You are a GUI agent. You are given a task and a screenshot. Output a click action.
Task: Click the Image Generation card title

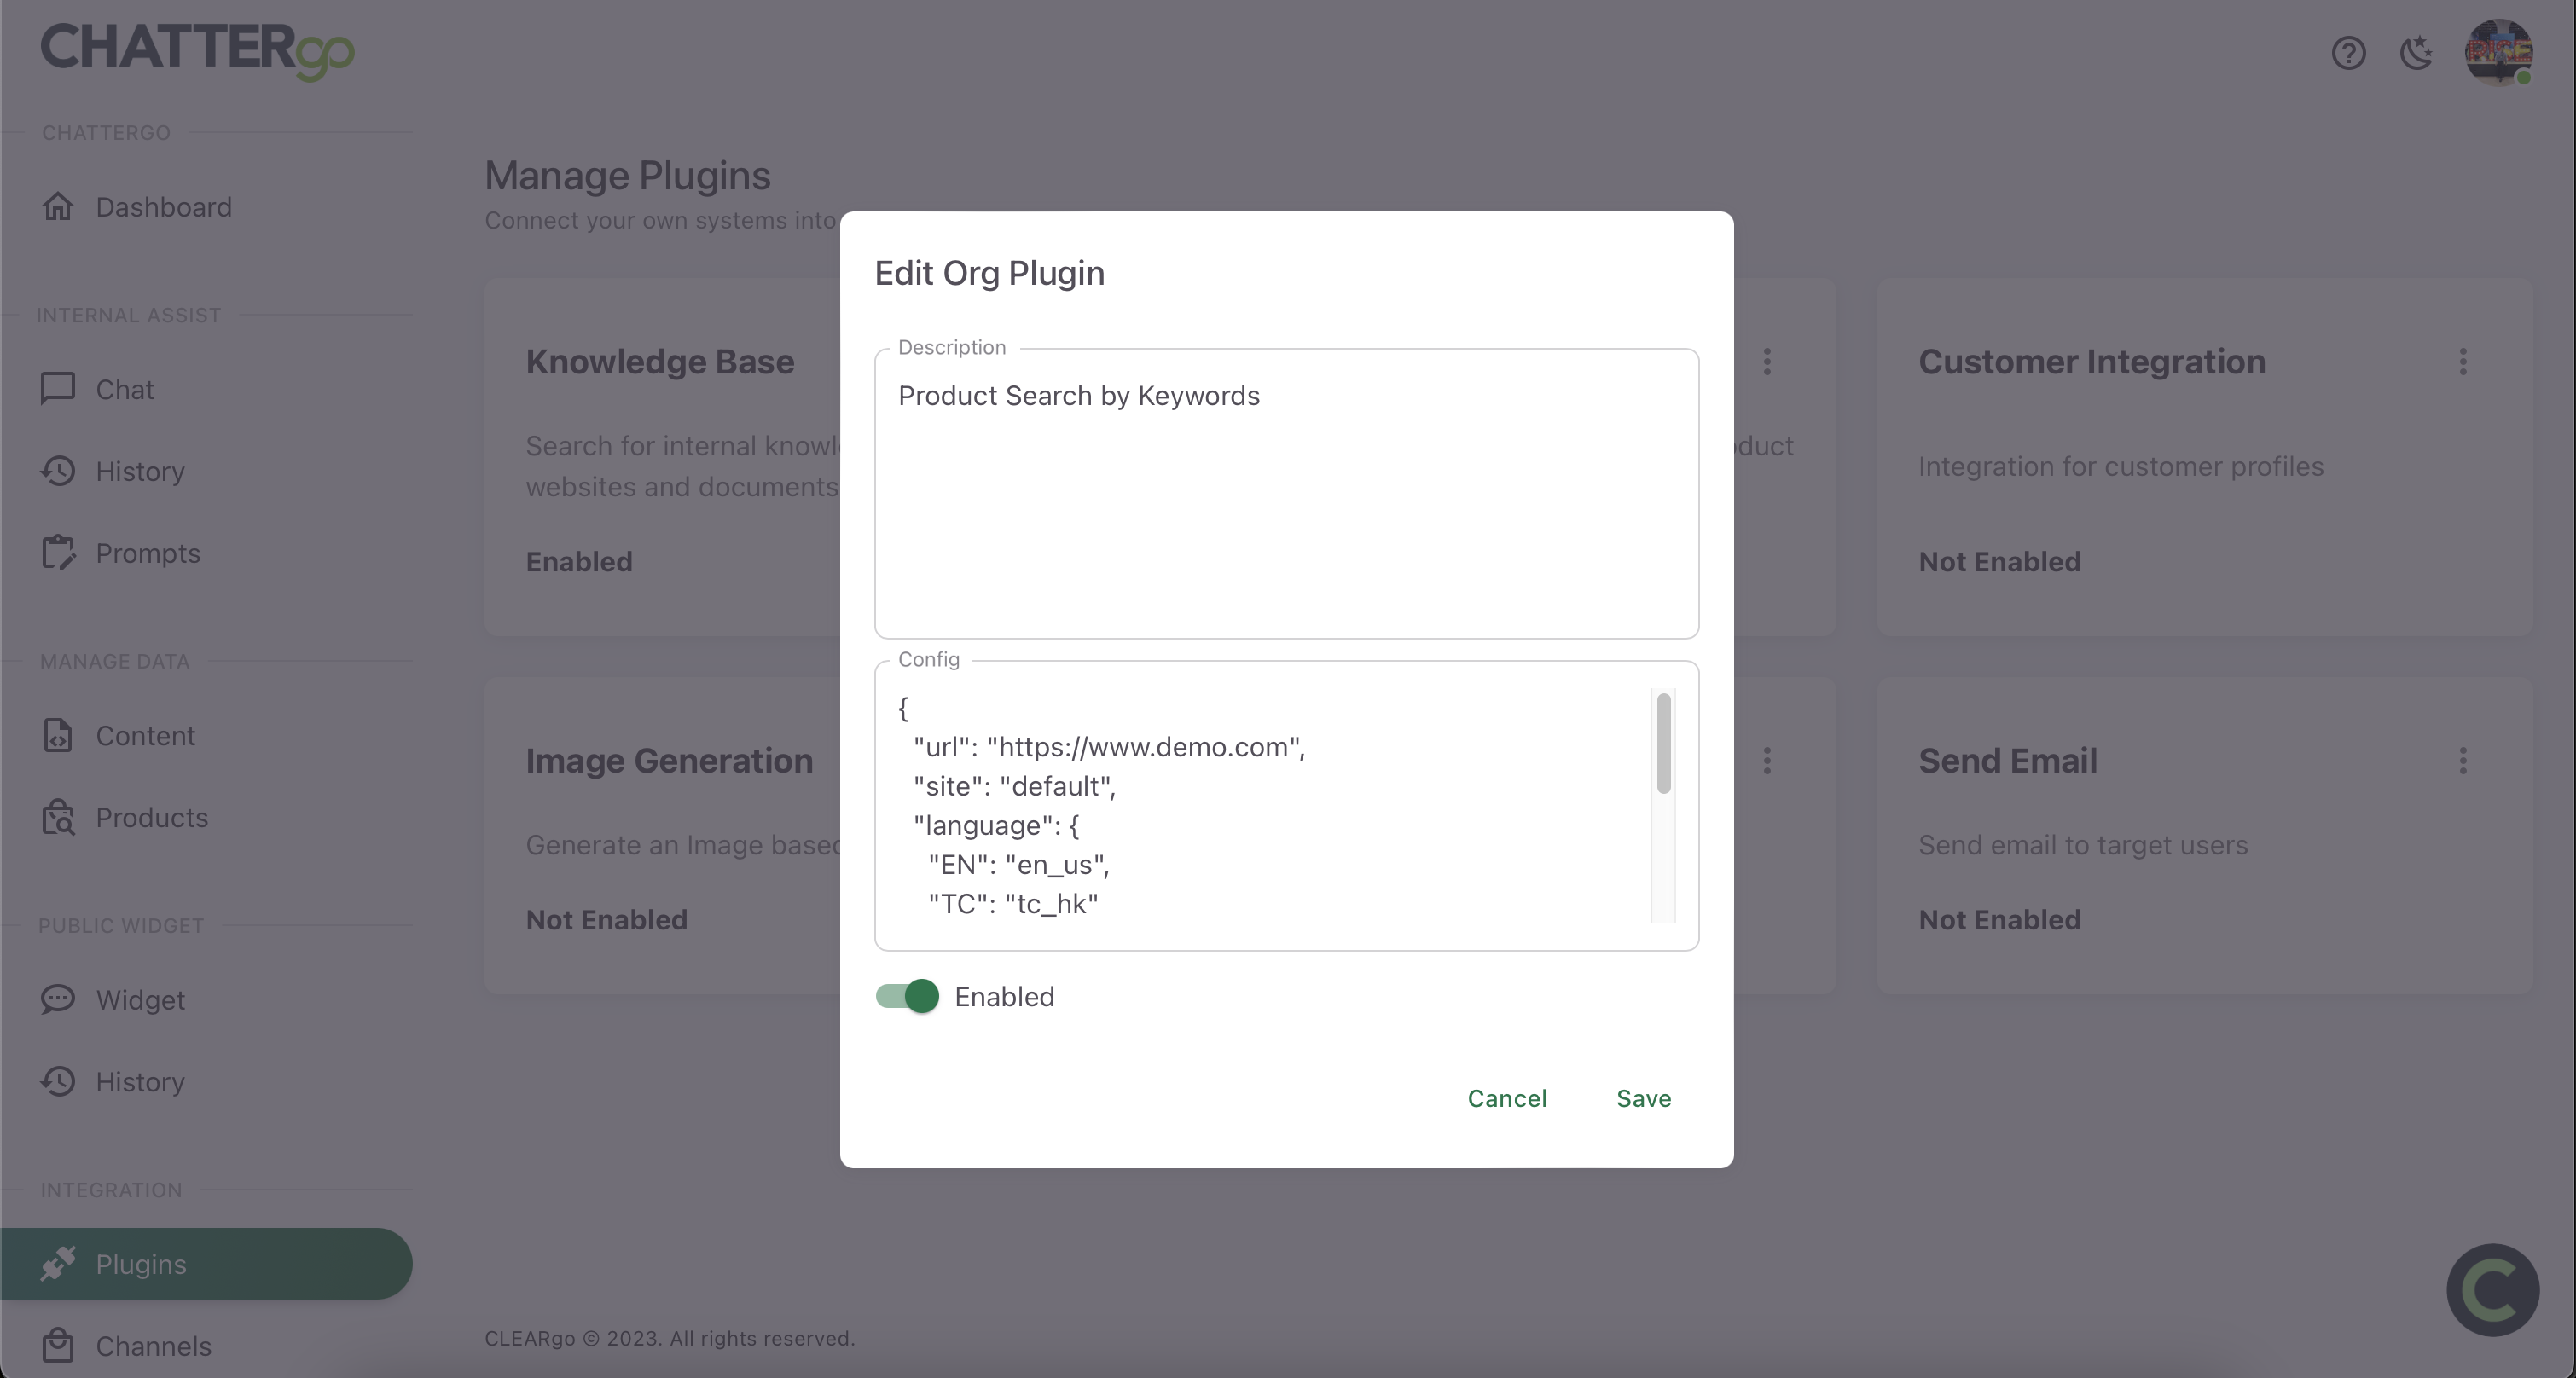pos(669,761)
